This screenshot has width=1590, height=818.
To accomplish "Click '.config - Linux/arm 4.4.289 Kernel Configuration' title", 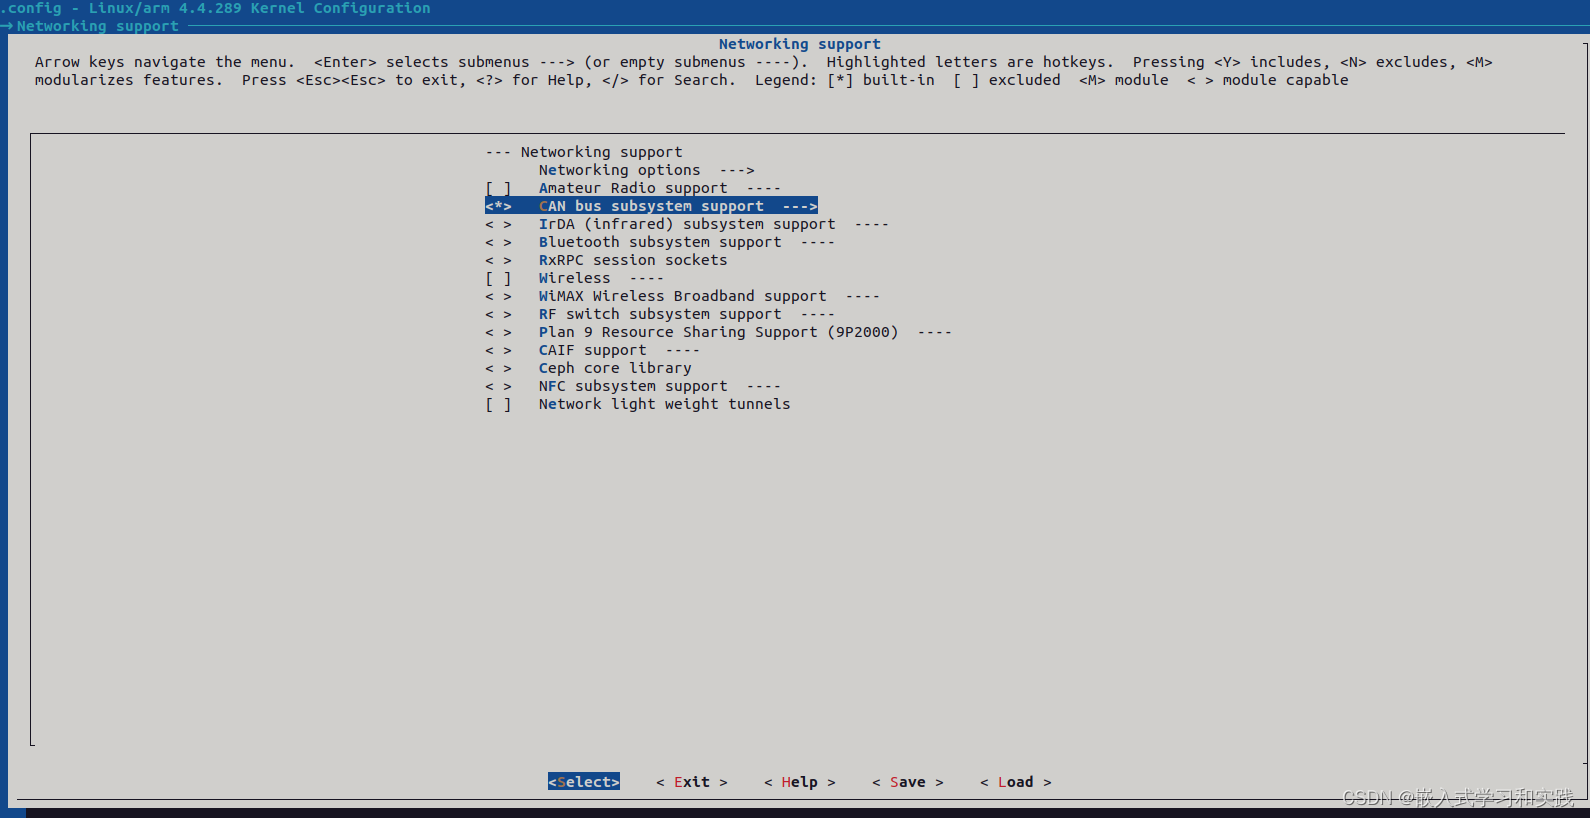I will [216, 8].
